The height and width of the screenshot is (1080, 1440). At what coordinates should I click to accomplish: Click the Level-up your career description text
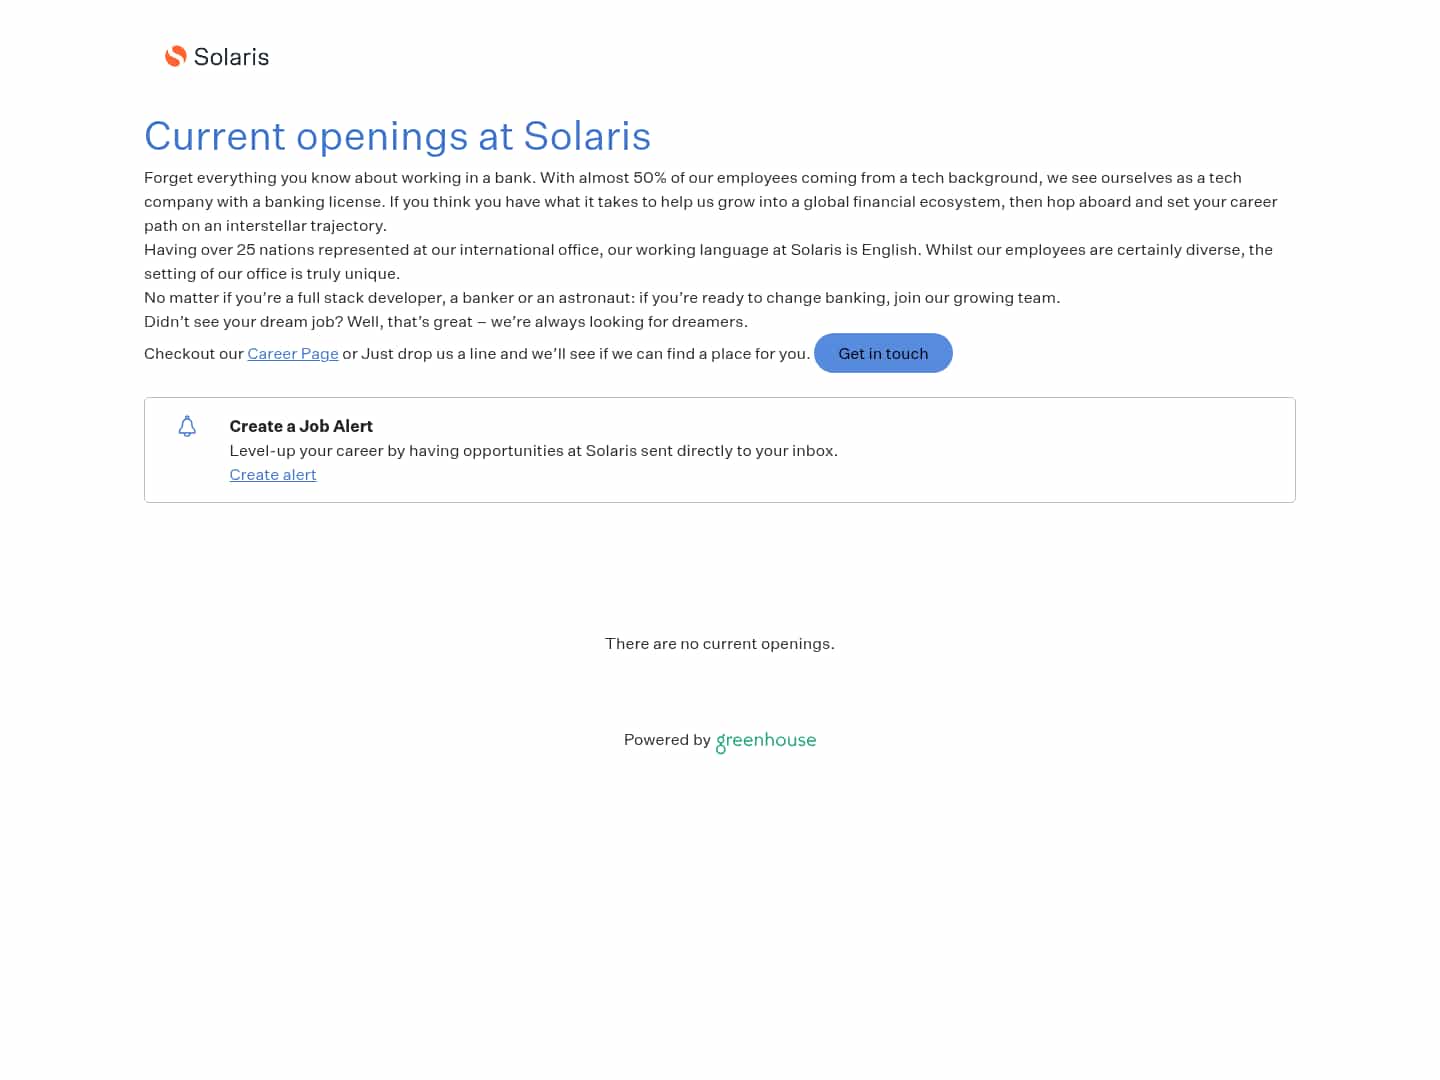(x=533, y=450)
